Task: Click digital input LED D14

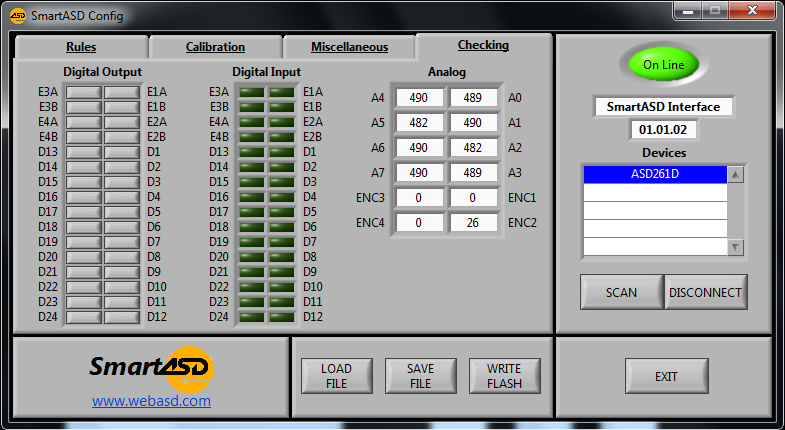Action: pos(252,167)
